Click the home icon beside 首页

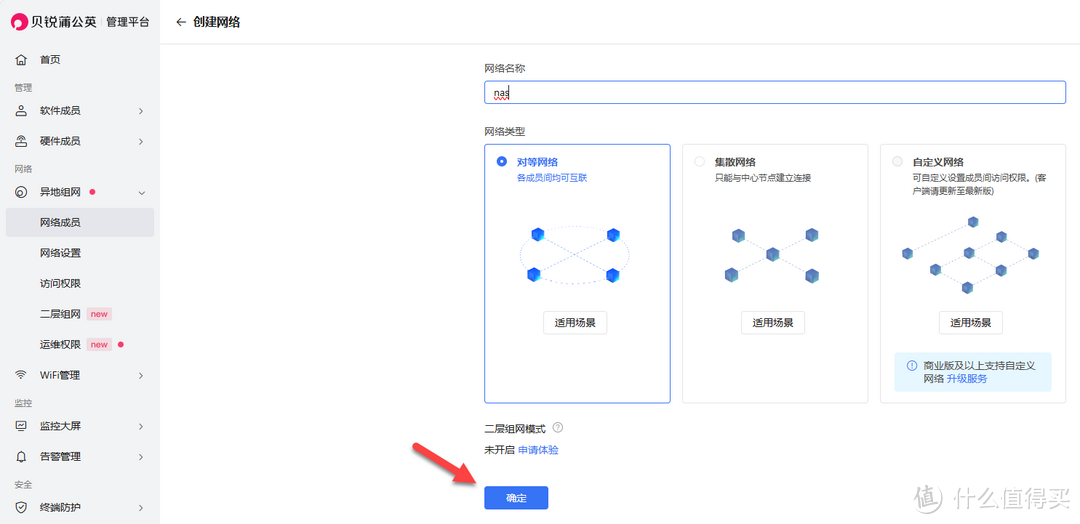click(21, 60)
